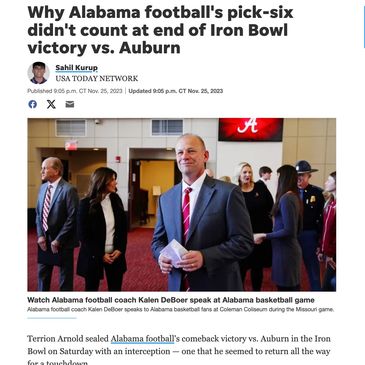The image size is (365, 365).
Task: Click the woman in black coat in the photo
Action: pos(102,227)
